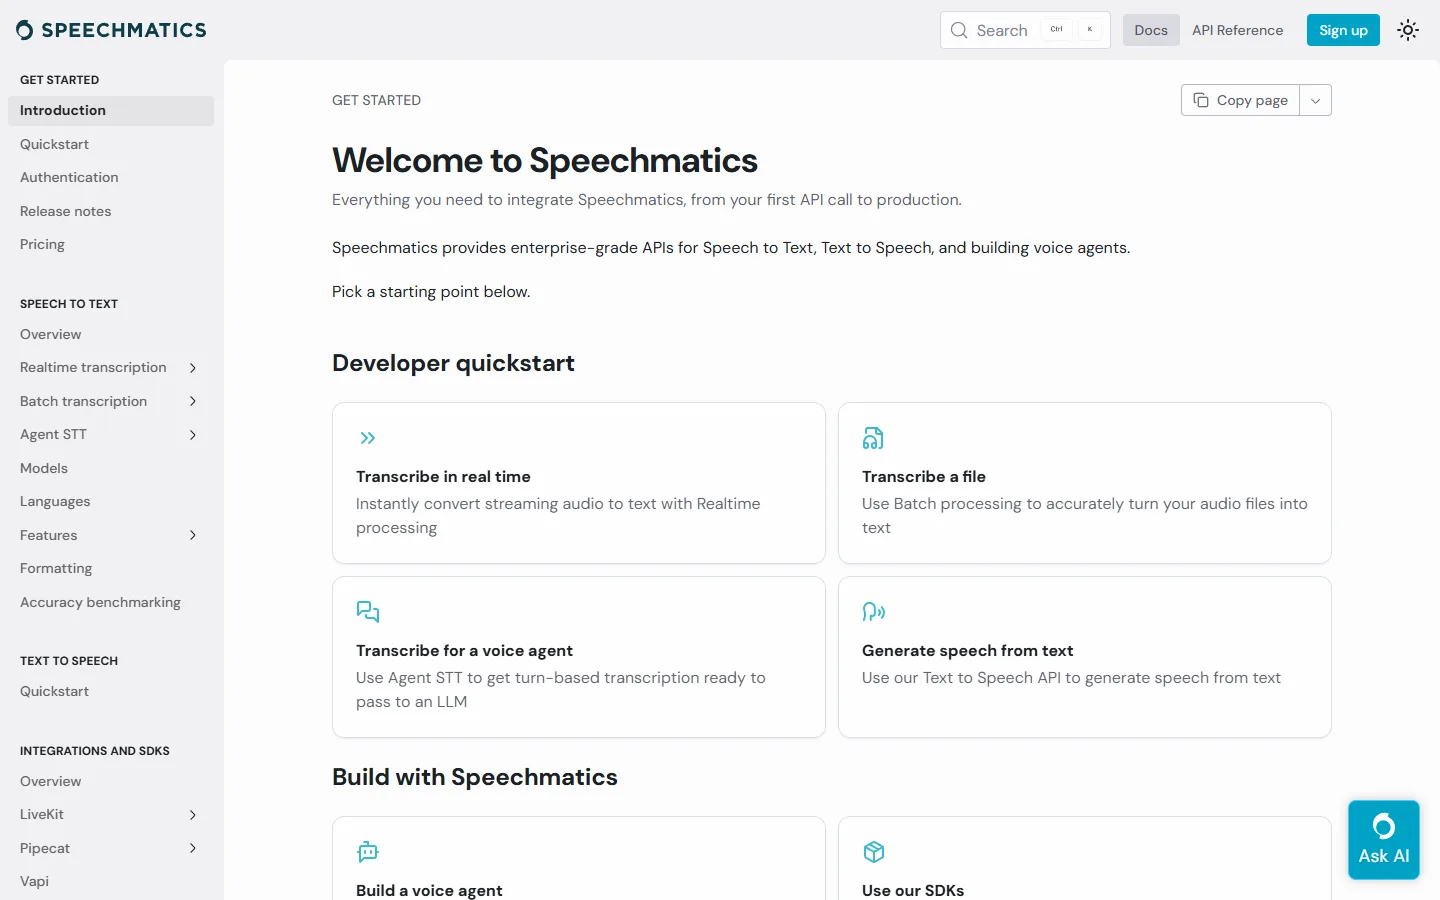Screen dimensions: 1440x900
Task: Click the speaking head icon for speech generation
Action: pyautogui.click(x=874, y=611)
